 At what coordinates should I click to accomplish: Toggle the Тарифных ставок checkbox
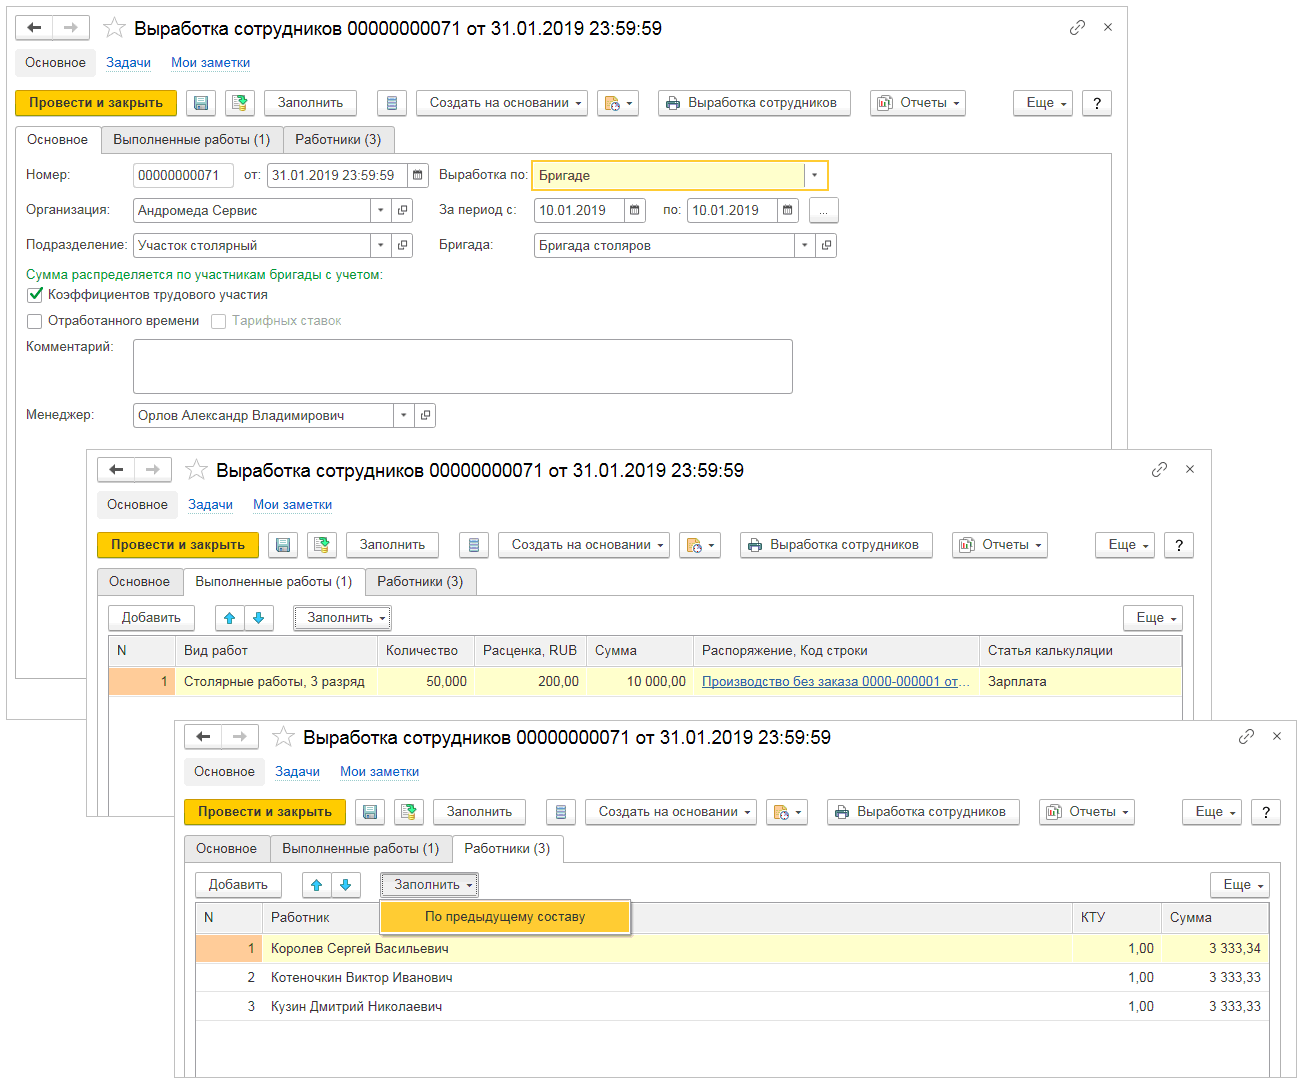coord(218,321)
